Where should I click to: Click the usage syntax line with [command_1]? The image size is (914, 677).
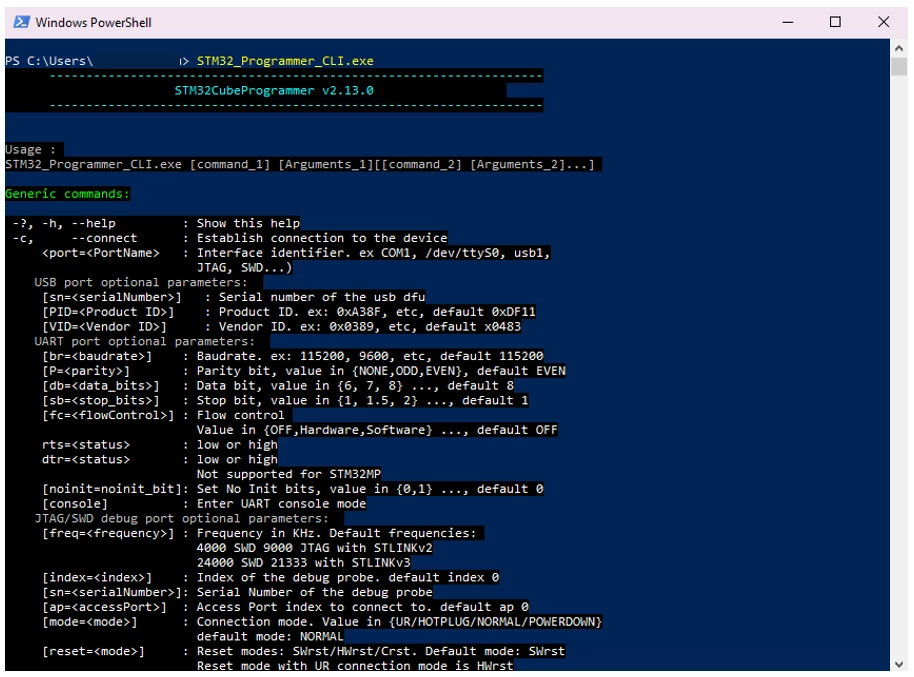(x=300, y=164)
